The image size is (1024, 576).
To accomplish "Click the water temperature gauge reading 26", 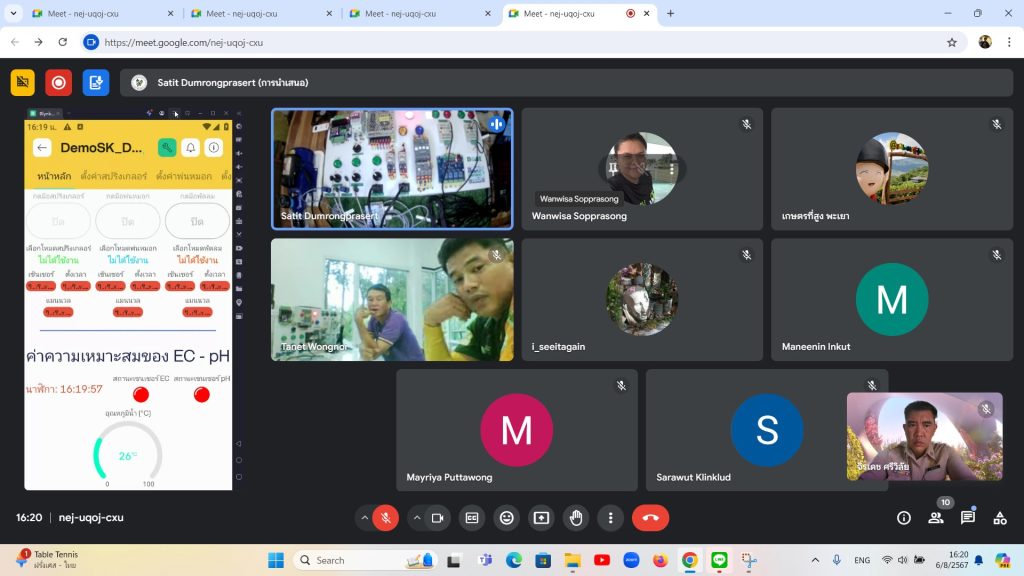I will [x=128, y=455].
